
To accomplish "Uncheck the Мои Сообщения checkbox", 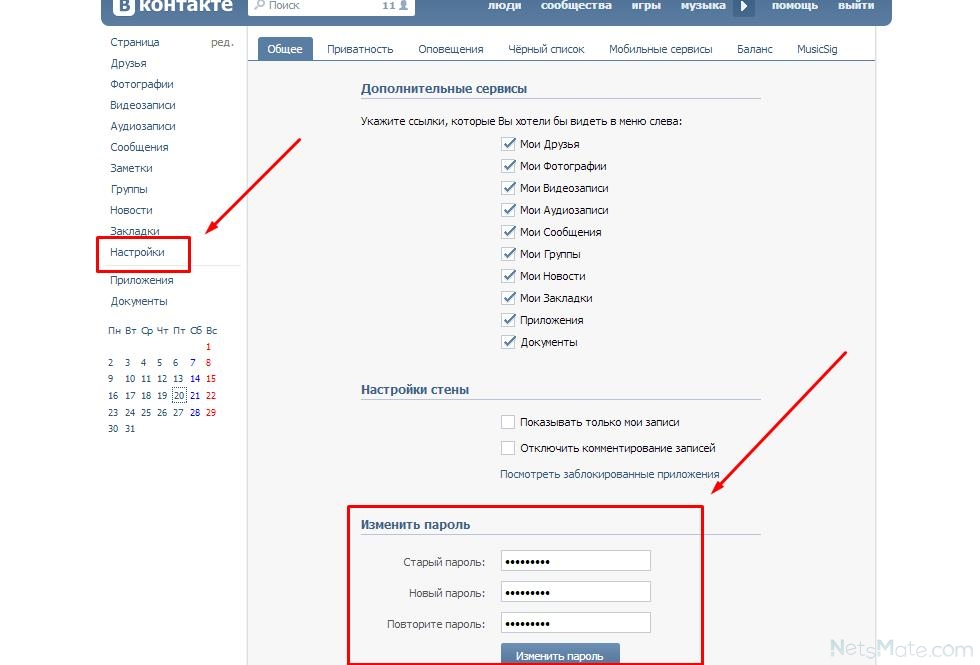I will (508, 232).
